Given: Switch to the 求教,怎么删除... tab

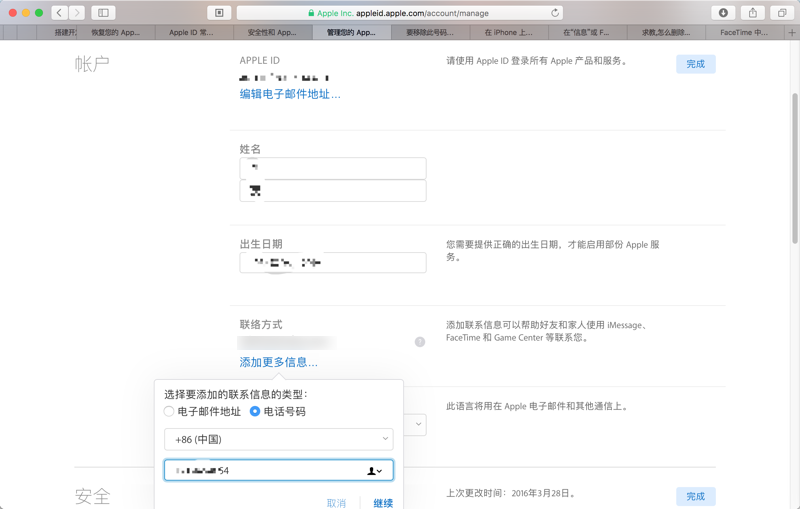Looking at the screenshot, I should coord(666,33).
